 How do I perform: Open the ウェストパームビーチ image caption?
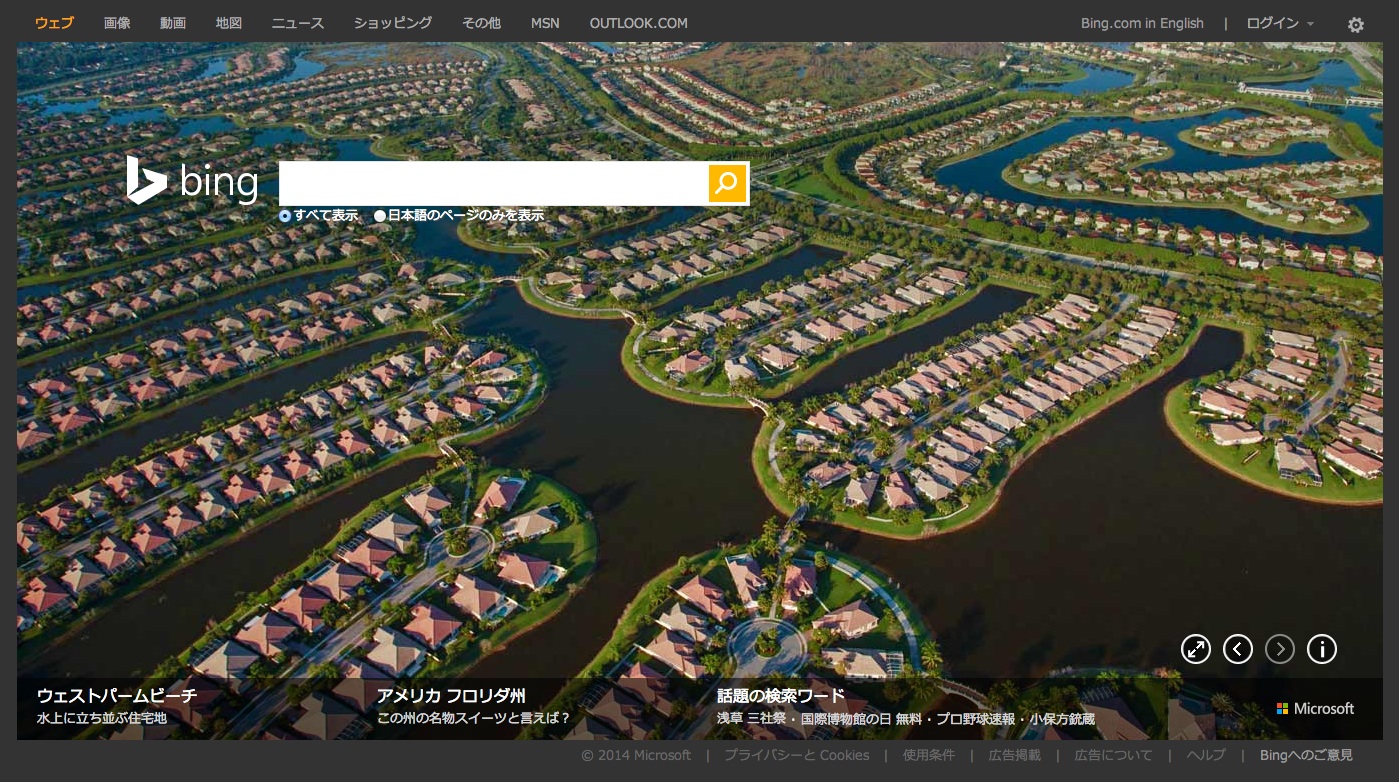tap(117, 696)
